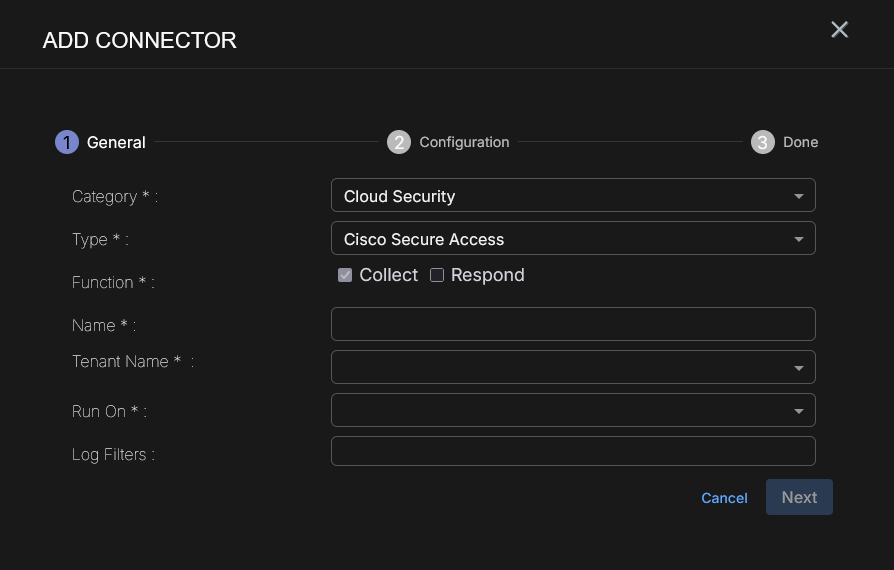Expand the empty Run On combo box

pyautogui.click(x=560, y=410)
